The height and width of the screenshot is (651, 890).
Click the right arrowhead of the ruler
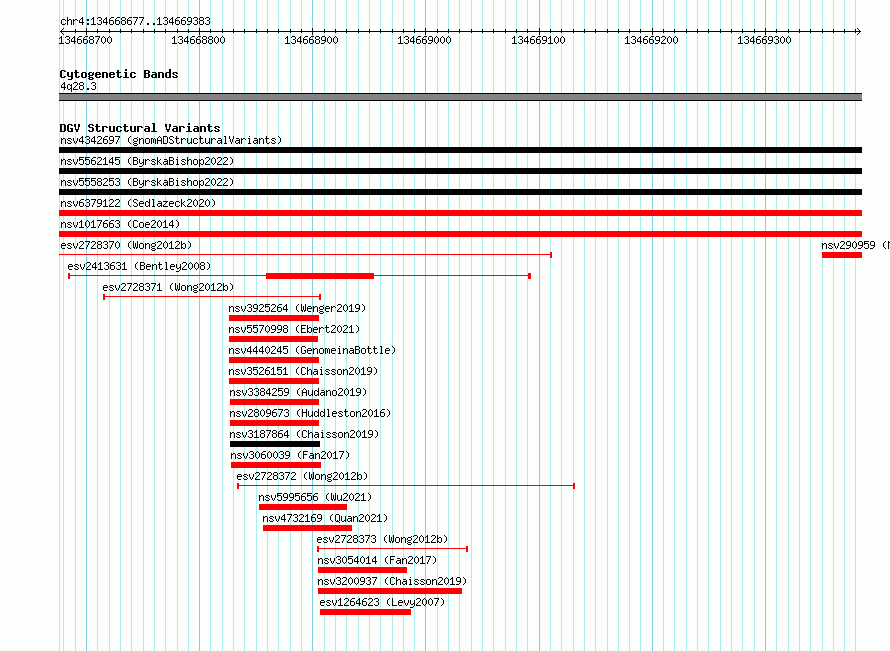tap(859, 31)
